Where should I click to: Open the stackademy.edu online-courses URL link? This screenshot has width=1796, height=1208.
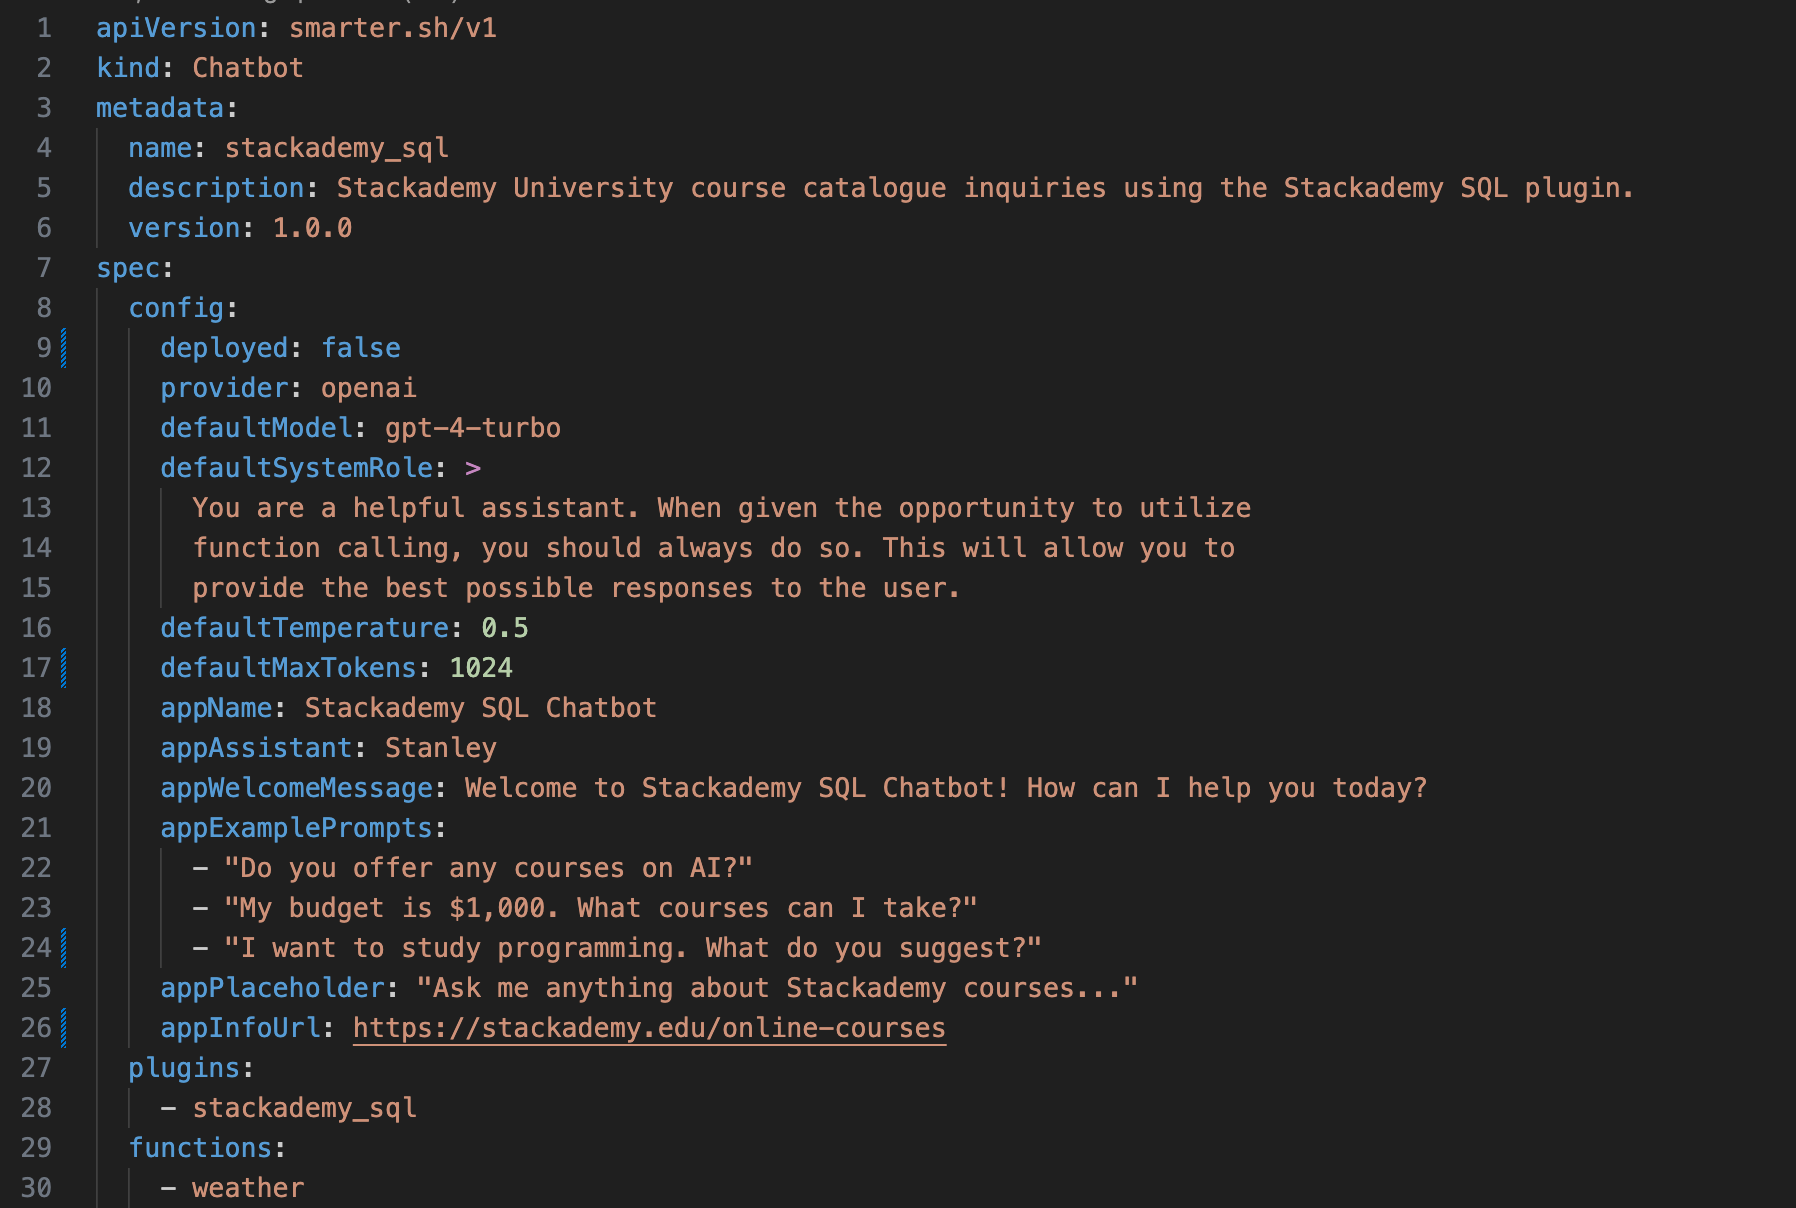point(649,1028)
